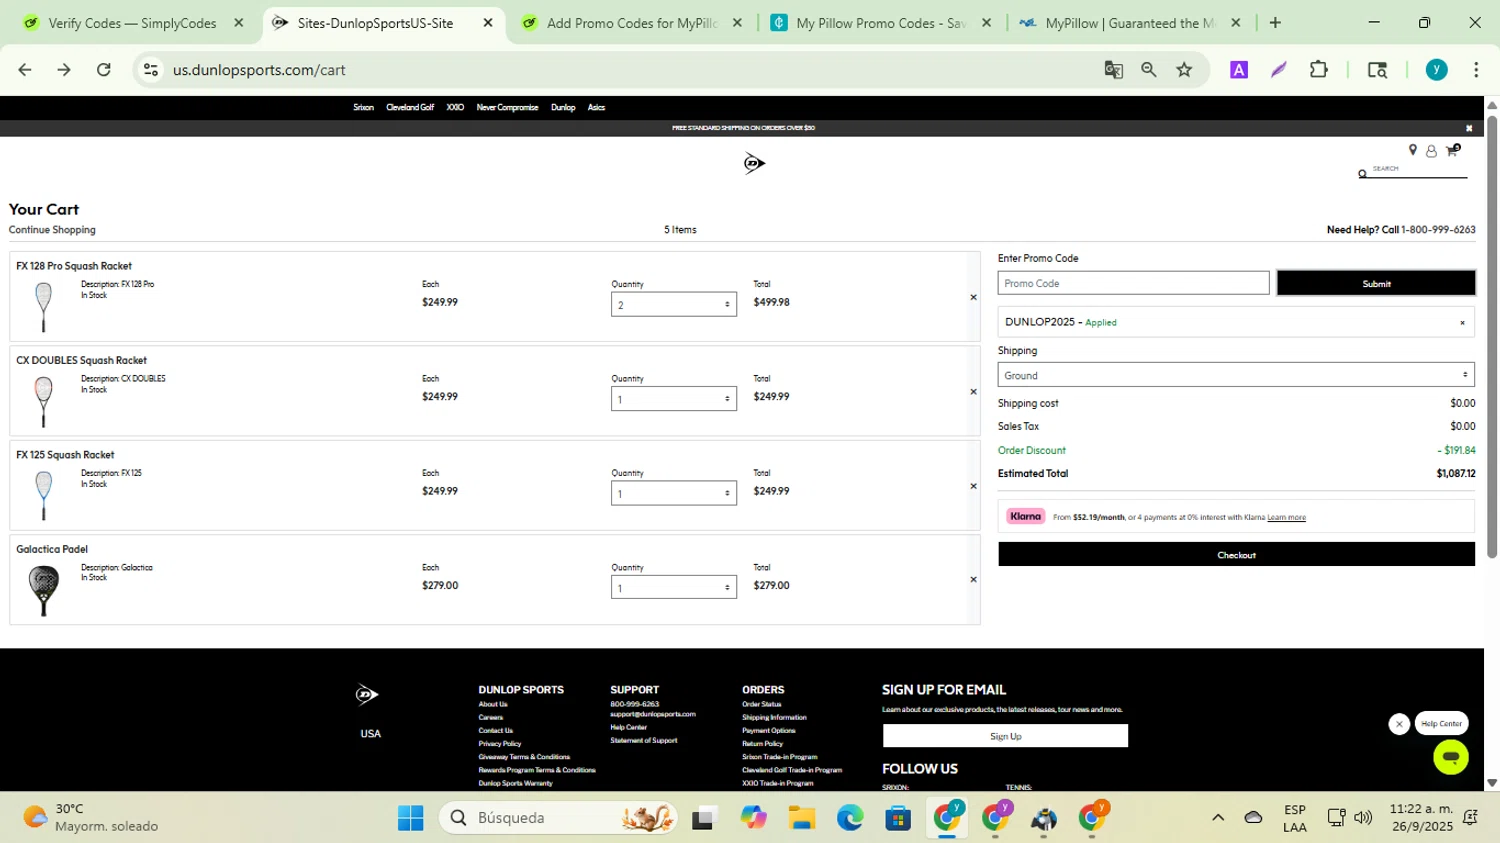Open the shopping cart icon
Image resolution: width=1500 pixels, height=843 pixels.
[1452, 151]
